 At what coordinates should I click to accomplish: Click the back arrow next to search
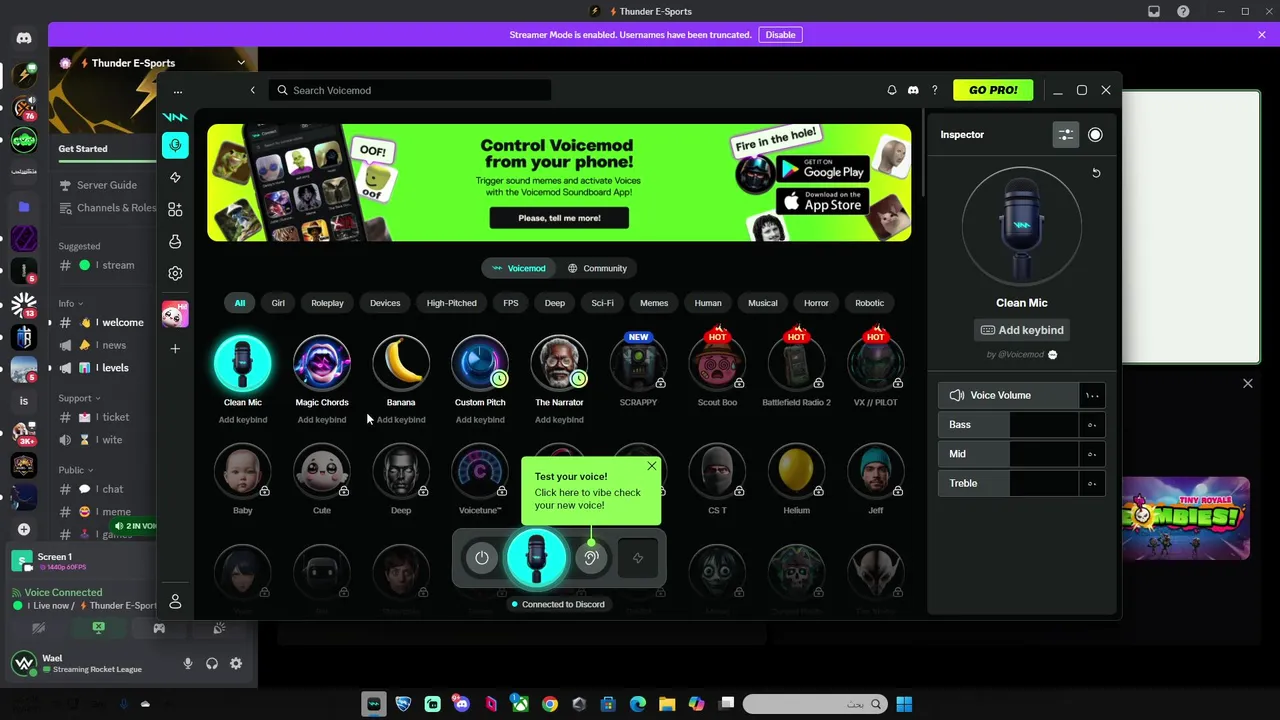[252, 90]
